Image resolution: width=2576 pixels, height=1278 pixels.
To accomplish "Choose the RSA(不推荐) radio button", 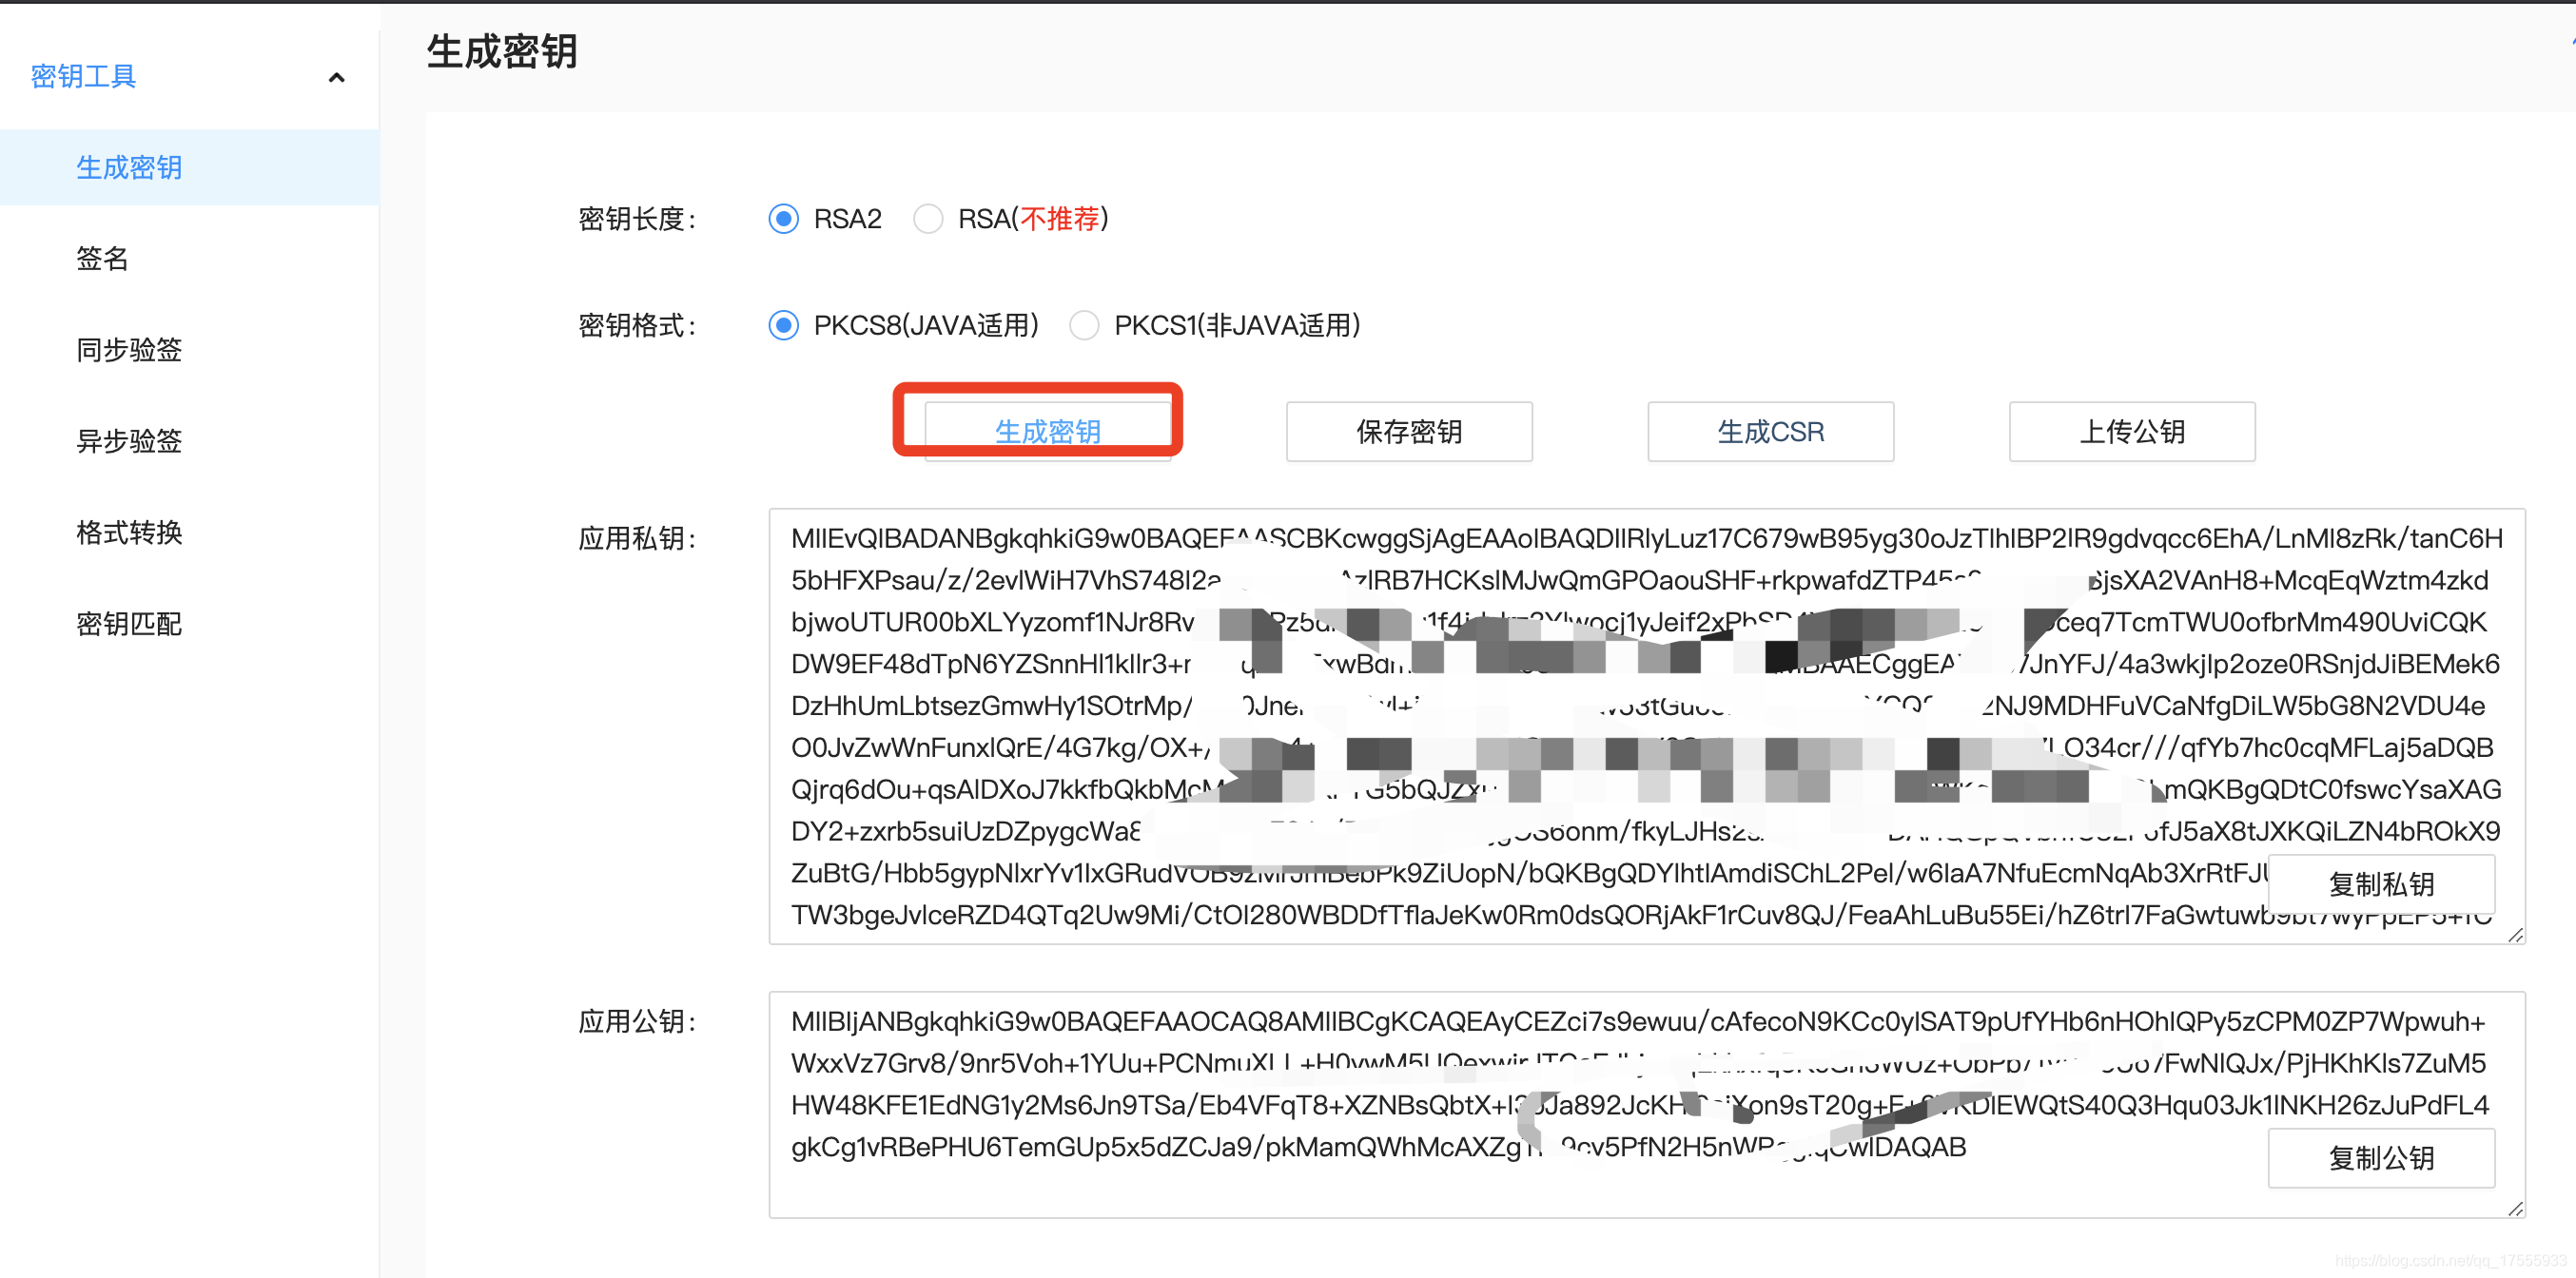I will 928,218.
